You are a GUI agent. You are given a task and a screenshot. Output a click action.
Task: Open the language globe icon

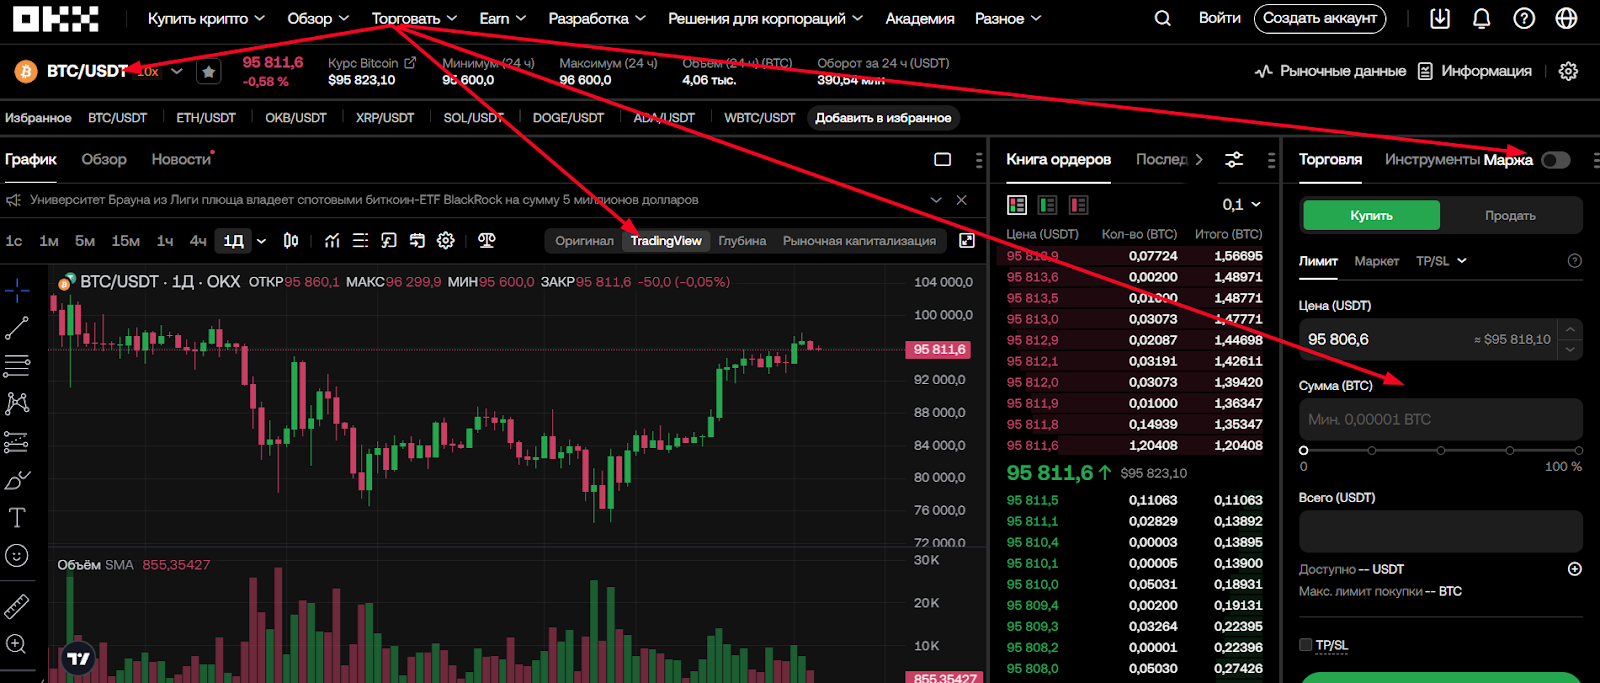click(x=1567, y=18)
